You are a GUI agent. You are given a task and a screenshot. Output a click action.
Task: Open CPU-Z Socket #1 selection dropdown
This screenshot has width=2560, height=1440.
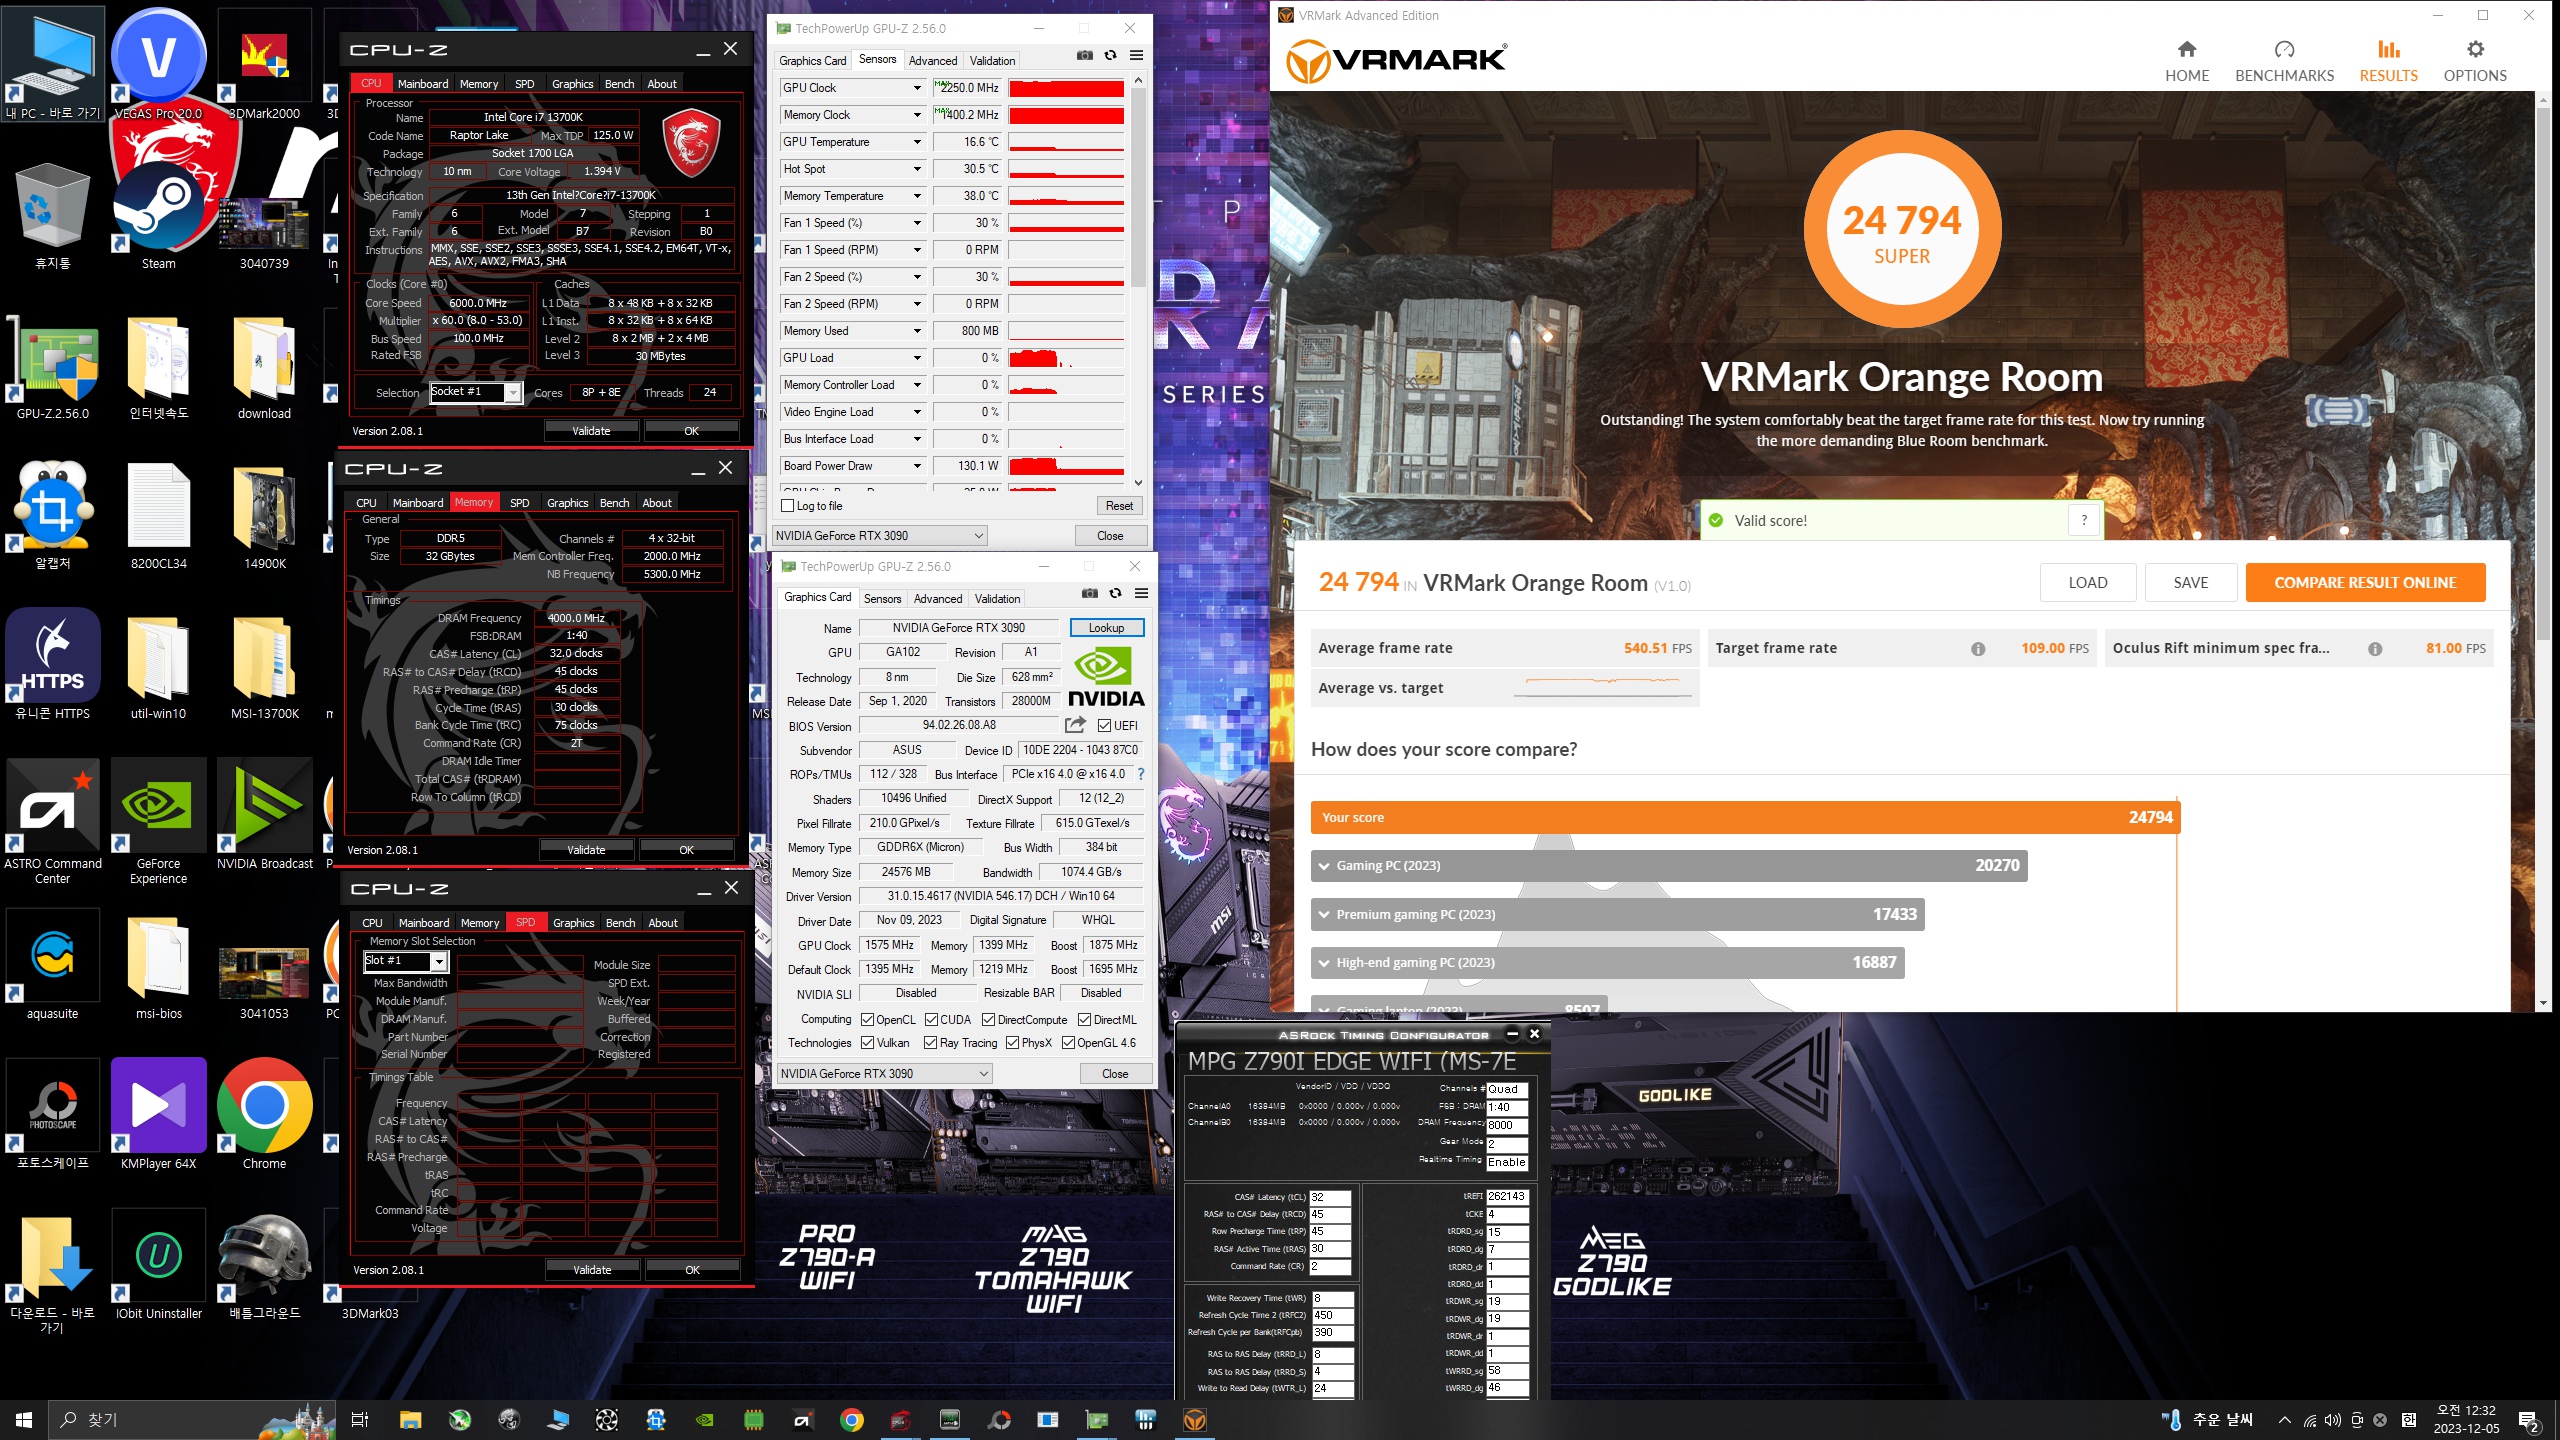point(512,393)
